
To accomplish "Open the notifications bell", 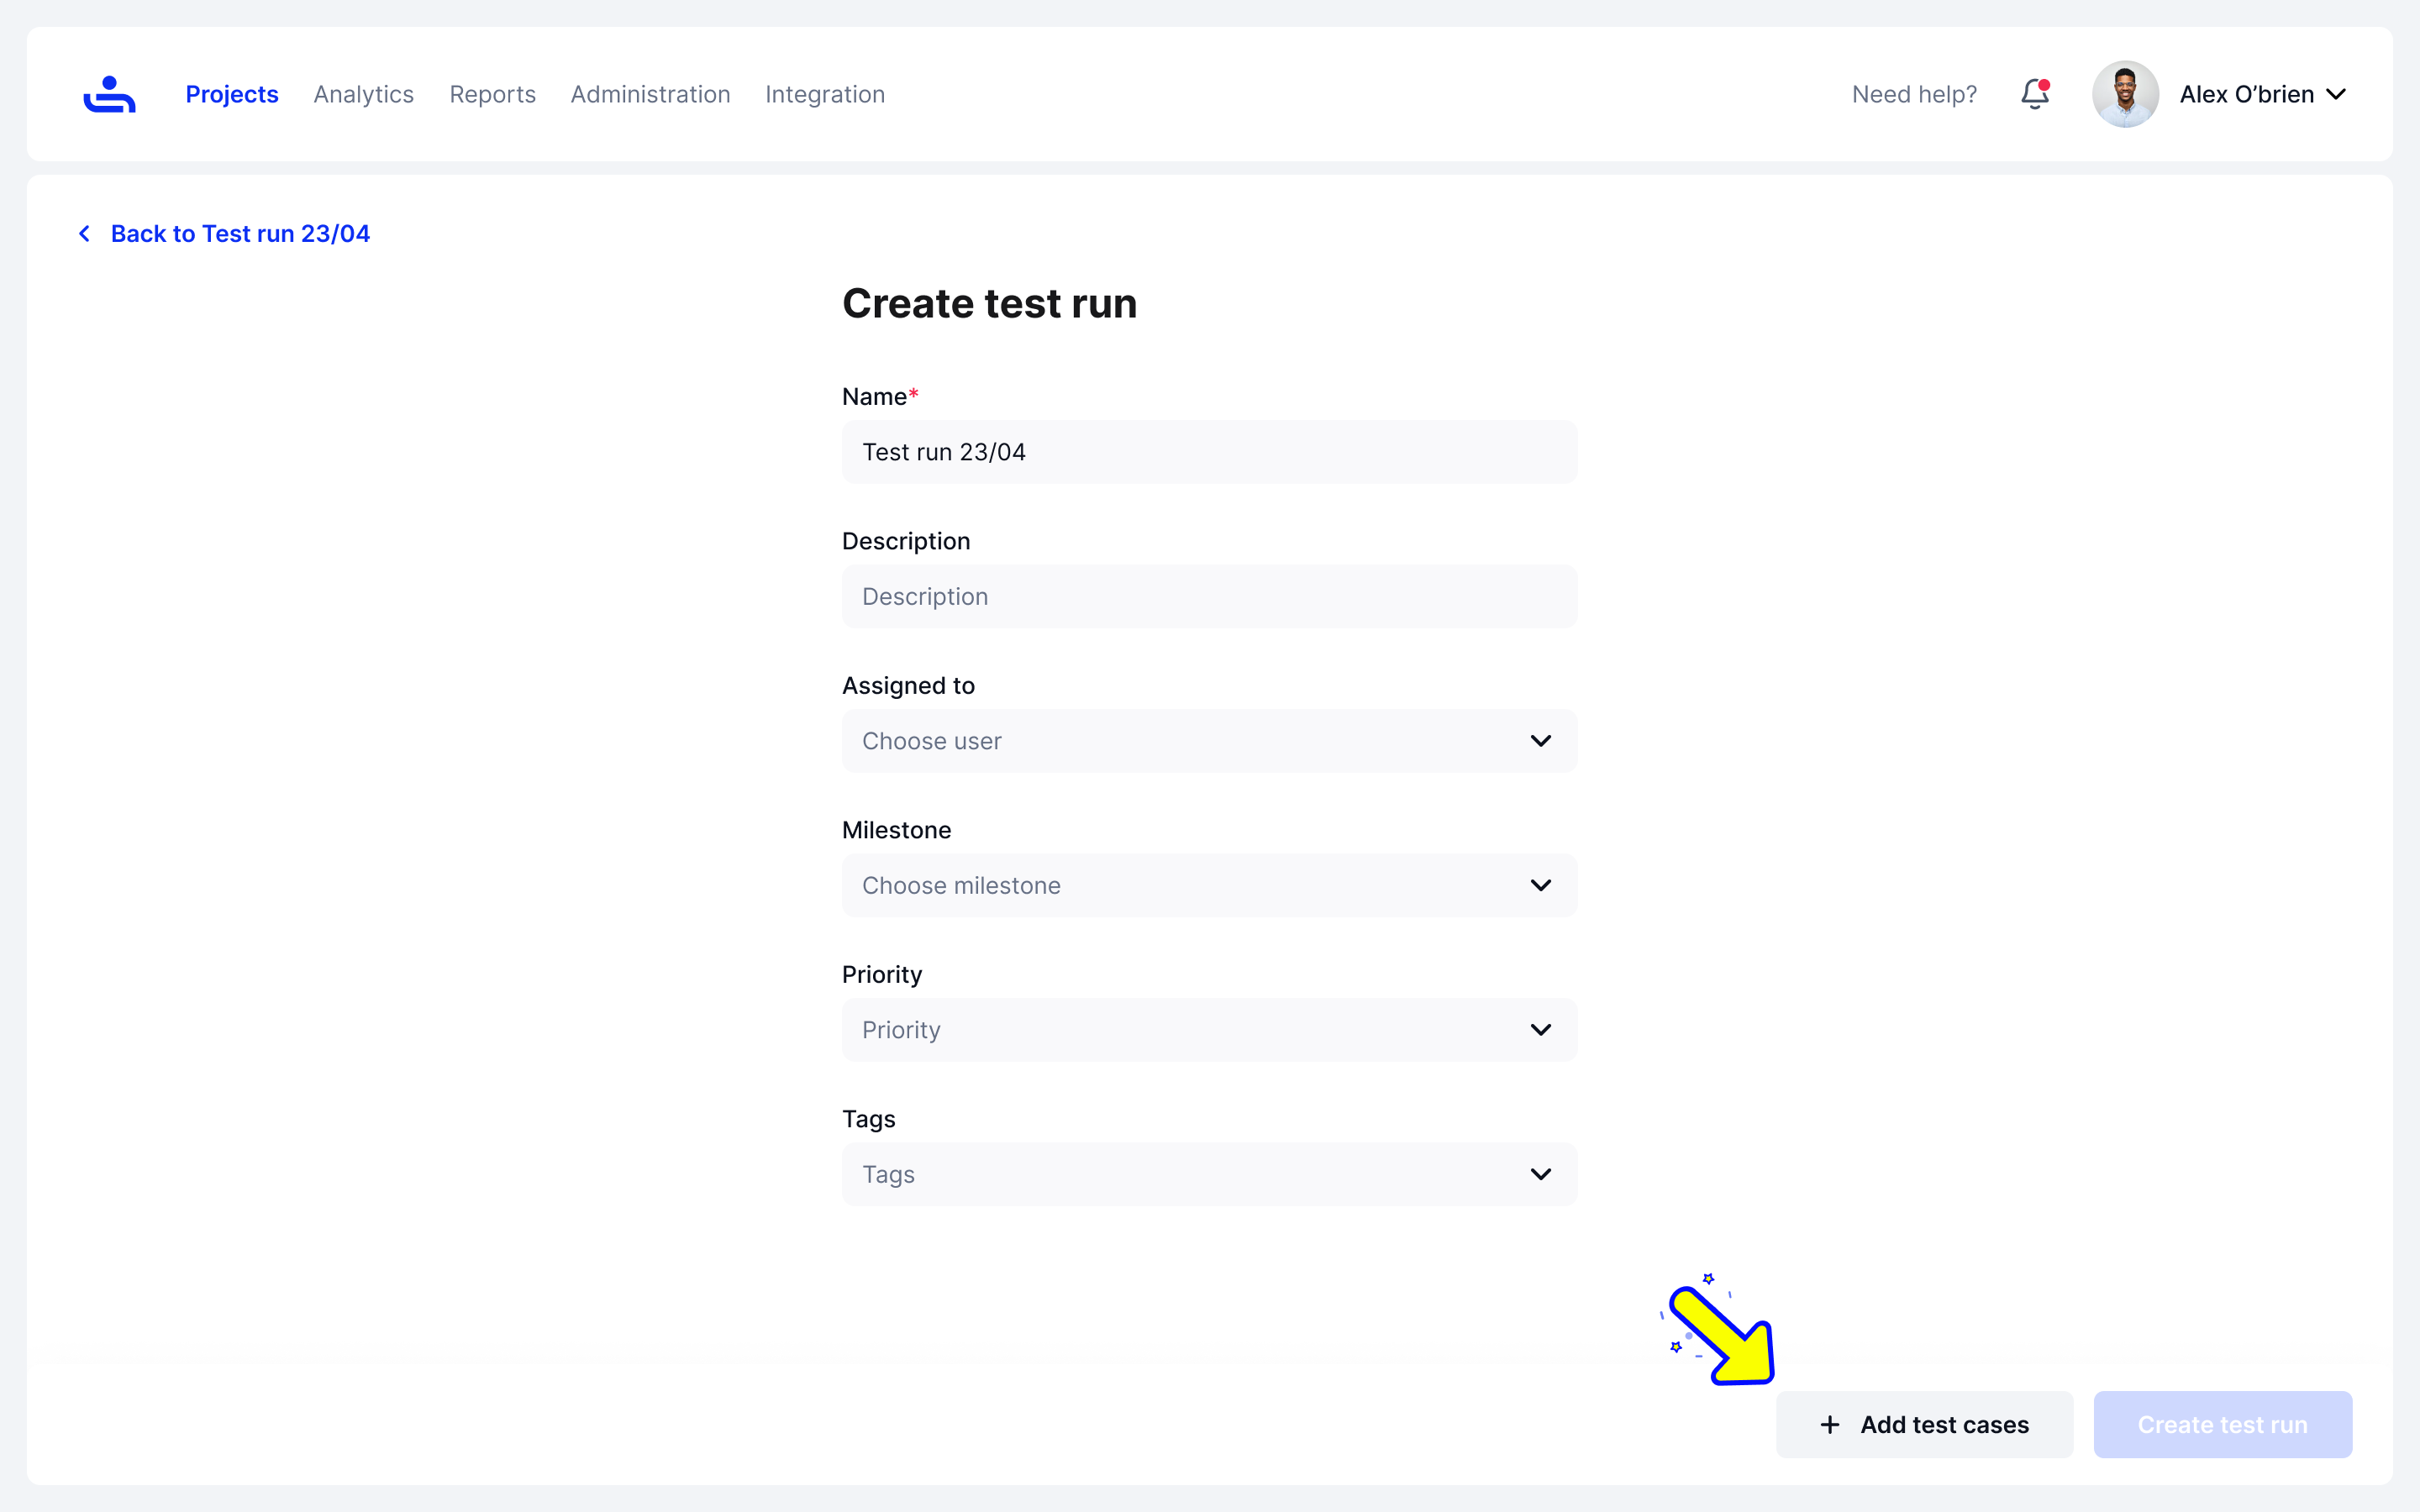I will 2035,94.
